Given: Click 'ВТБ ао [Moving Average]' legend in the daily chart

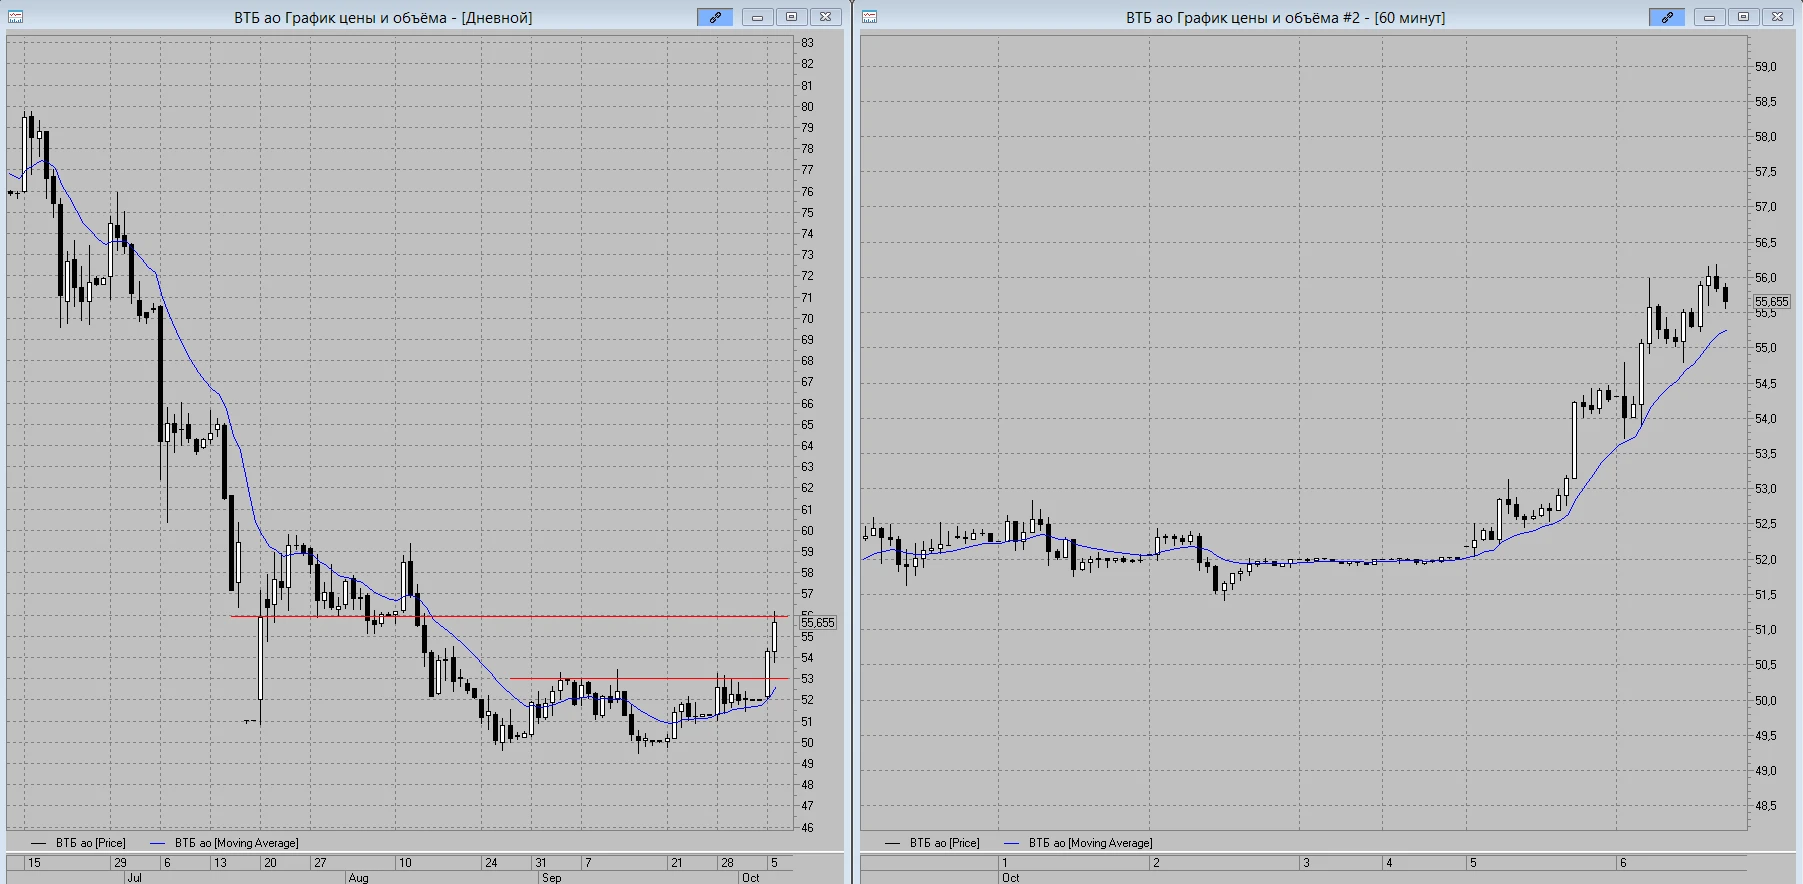Looking at the screenshot, I should (x=236, y=843).
